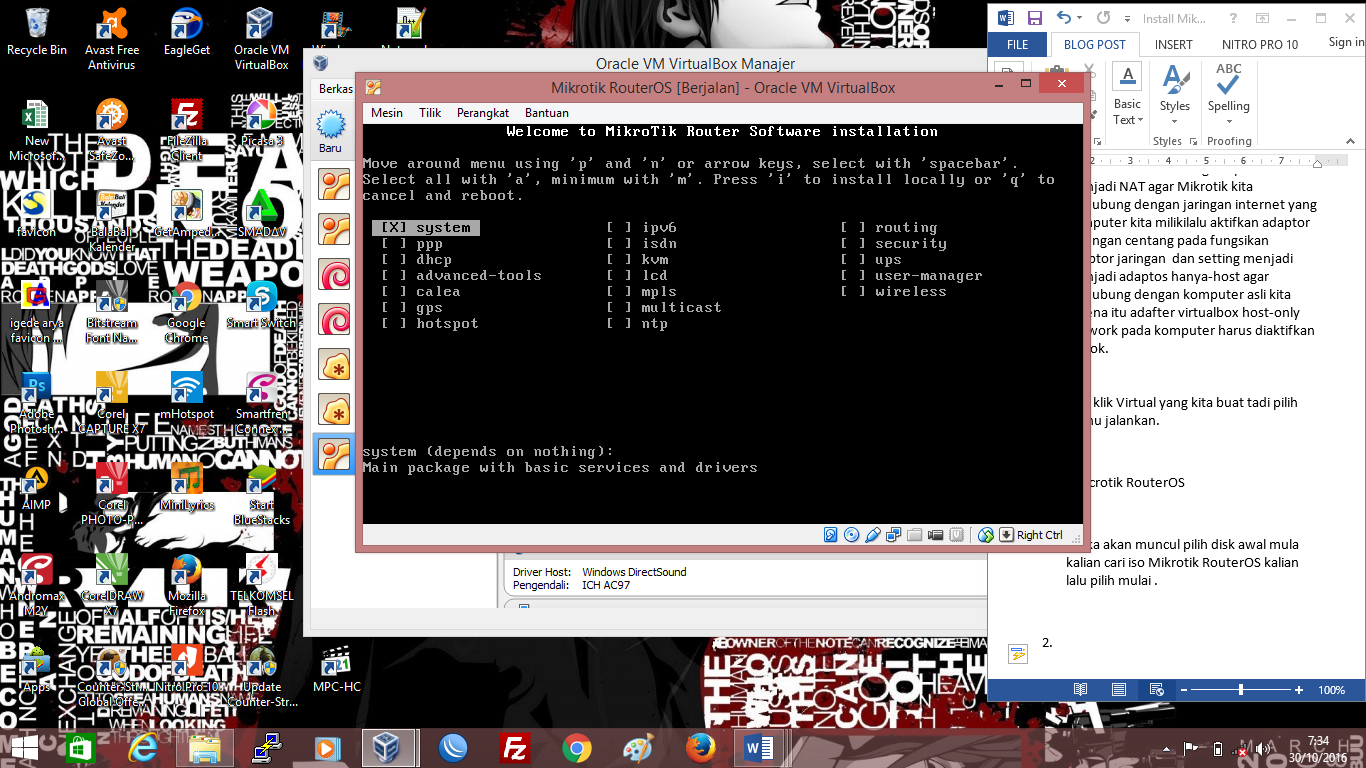Open EagleGet desktop icon

(187, 32)
